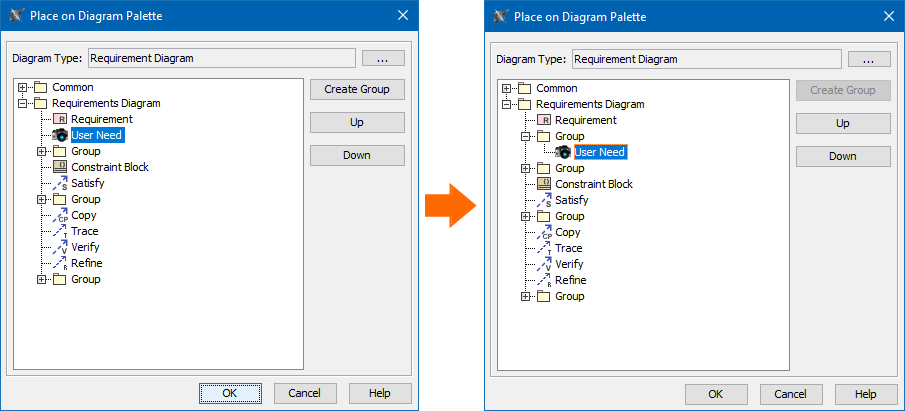Click the Down button in right dialog
The height and width of the screenshot is (411, 905).
(843, 156)
